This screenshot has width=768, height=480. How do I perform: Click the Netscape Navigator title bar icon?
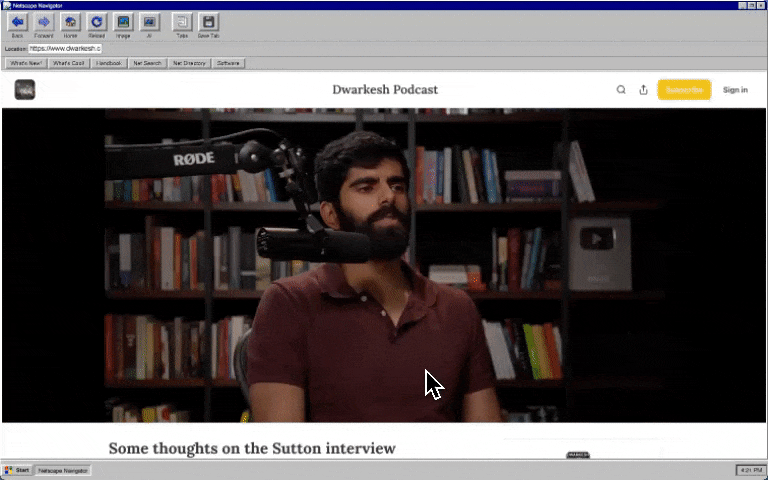pos(6,5)
